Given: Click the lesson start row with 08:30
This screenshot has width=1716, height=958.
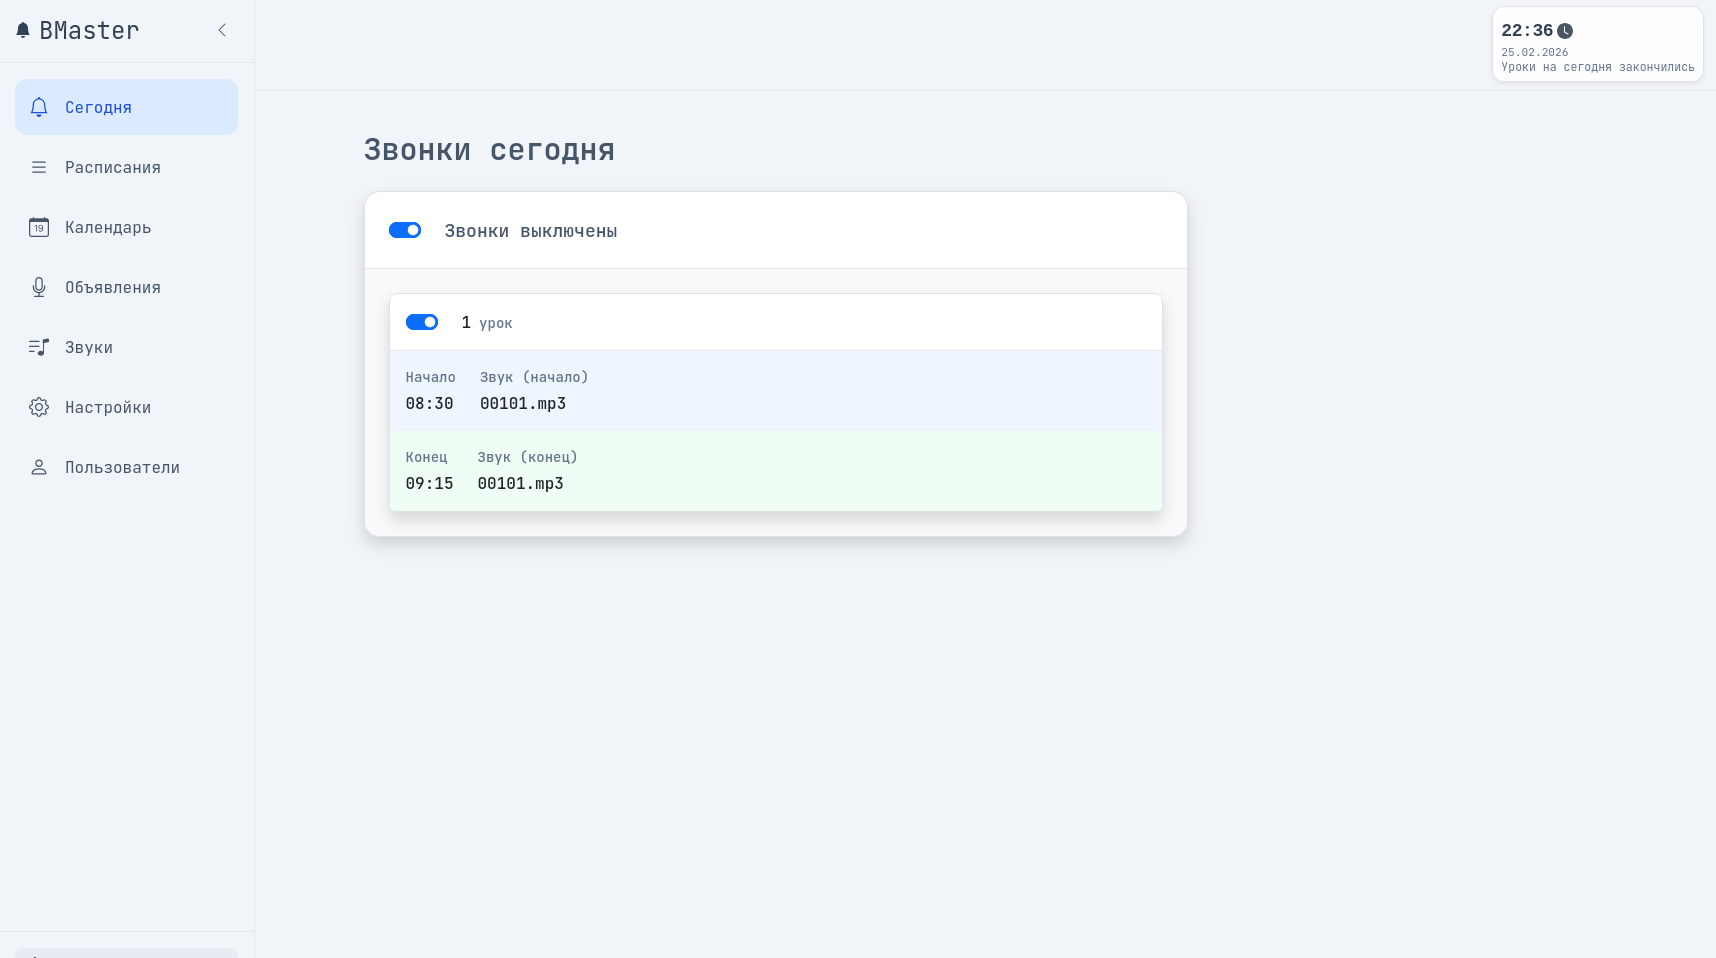Looking at the screenshot, I should click(775, 391).
